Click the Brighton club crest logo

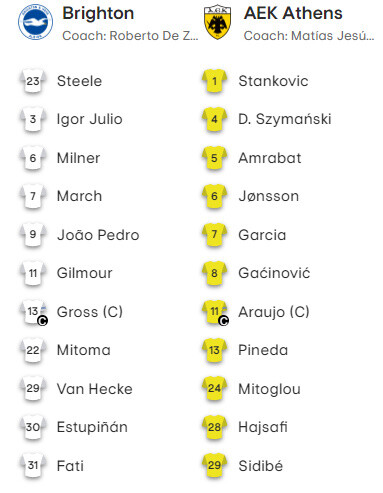coord(35,22)
